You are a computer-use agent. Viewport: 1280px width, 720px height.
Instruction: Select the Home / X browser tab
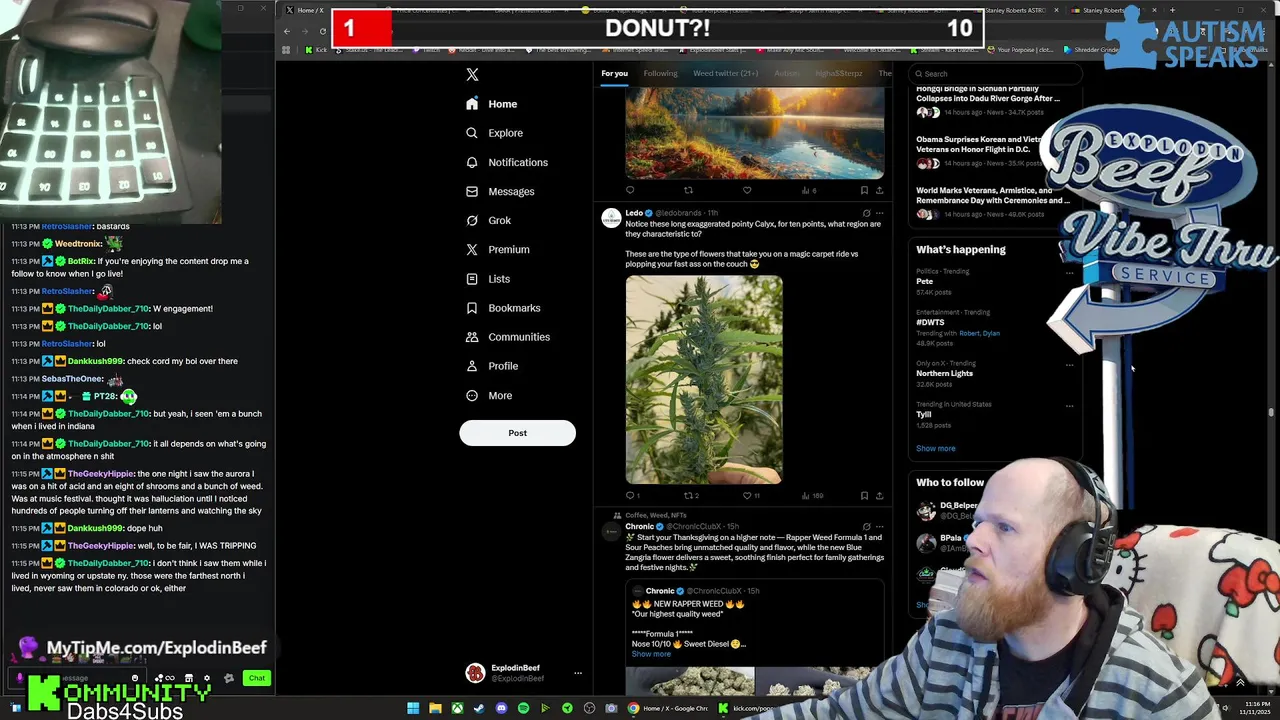[x=305, y=10]
